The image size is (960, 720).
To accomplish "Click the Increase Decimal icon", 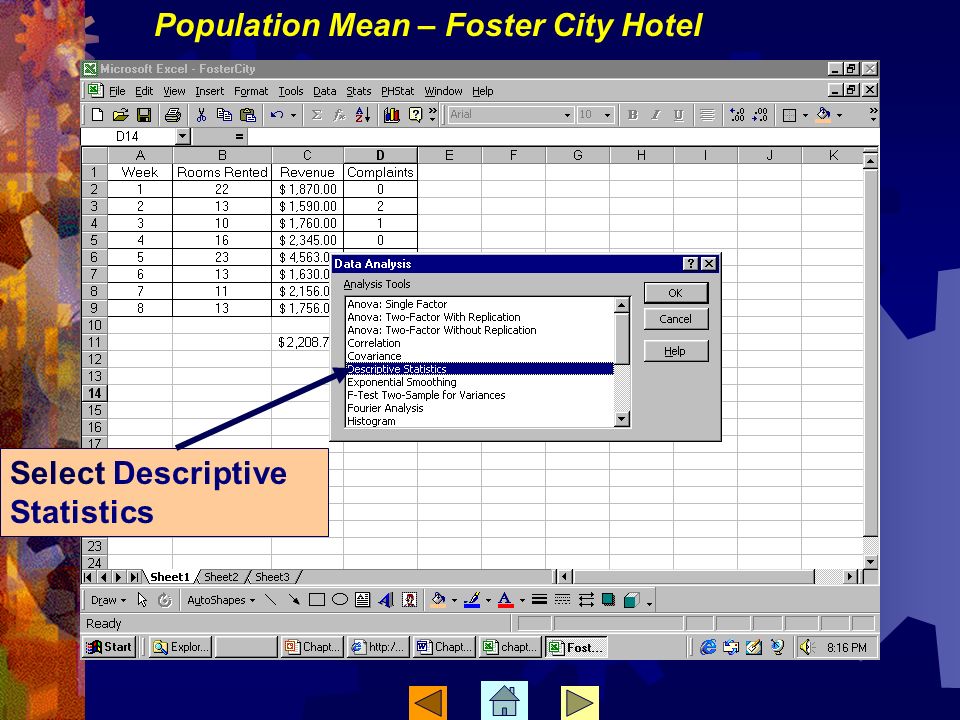I will (x=737, y=114).
